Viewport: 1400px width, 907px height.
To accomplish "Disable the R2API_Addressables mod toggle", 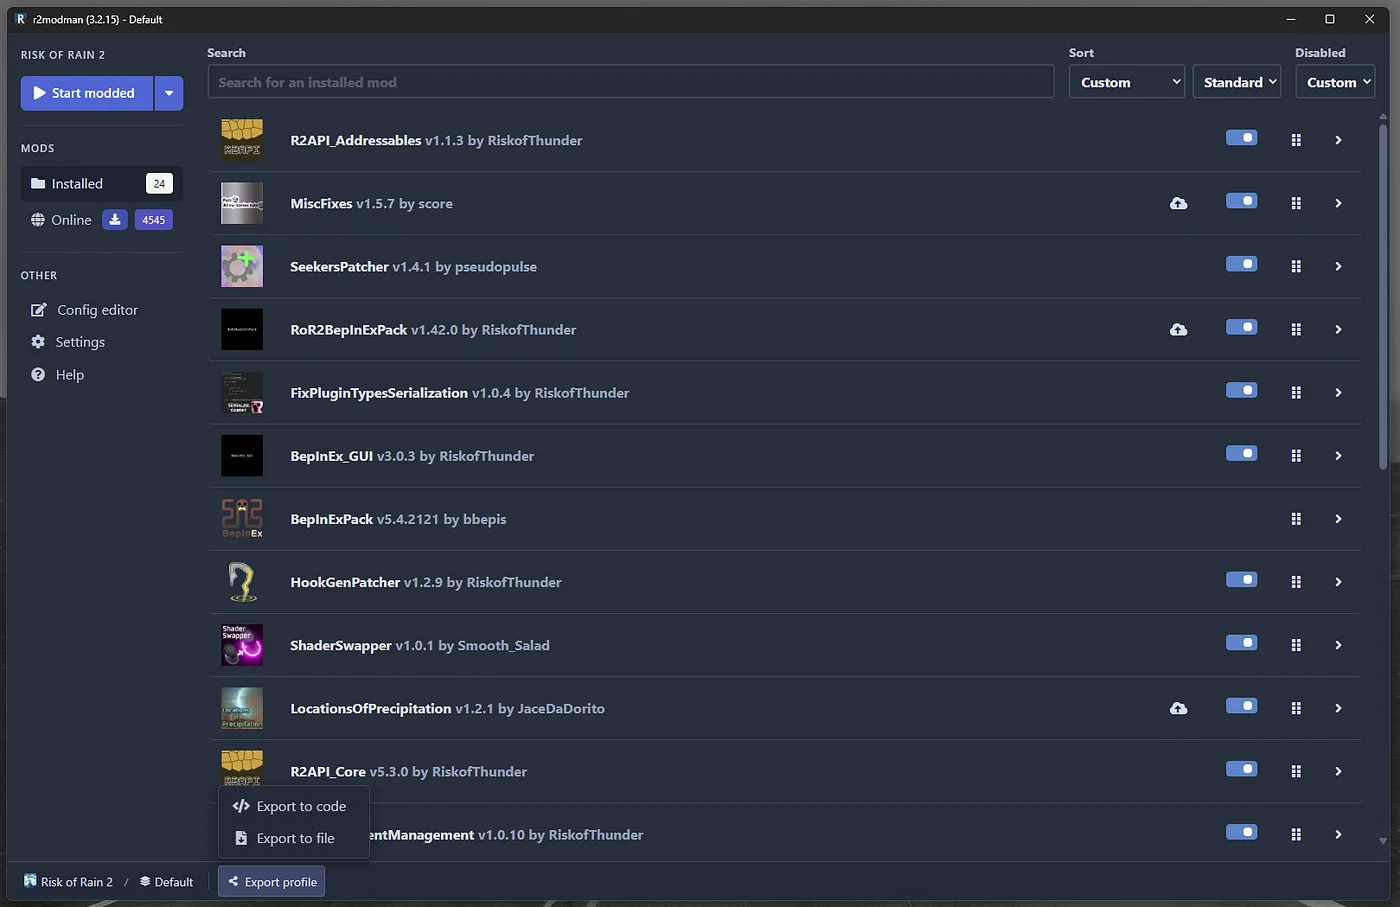I will click(x=1242, y=138).
